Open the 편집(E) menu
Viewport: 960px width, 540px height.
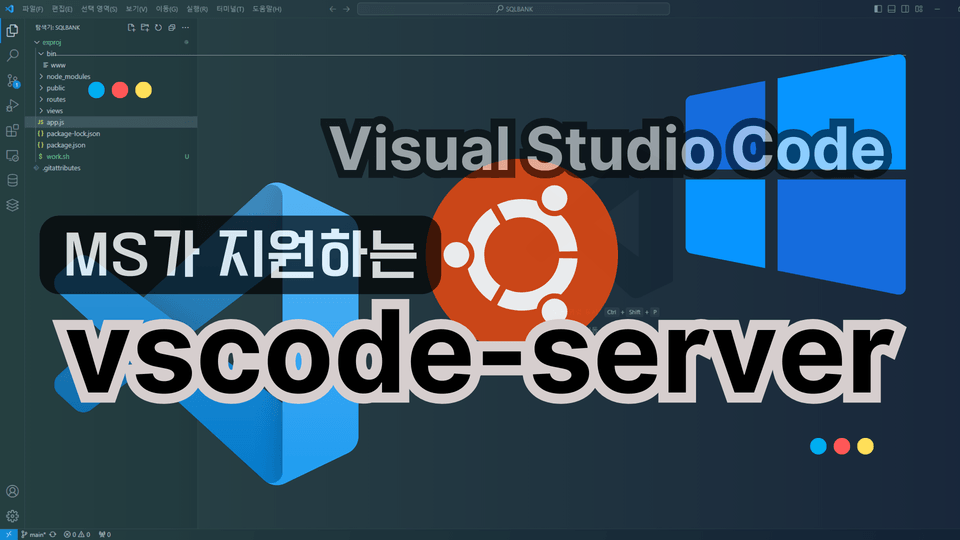[62, 9]
